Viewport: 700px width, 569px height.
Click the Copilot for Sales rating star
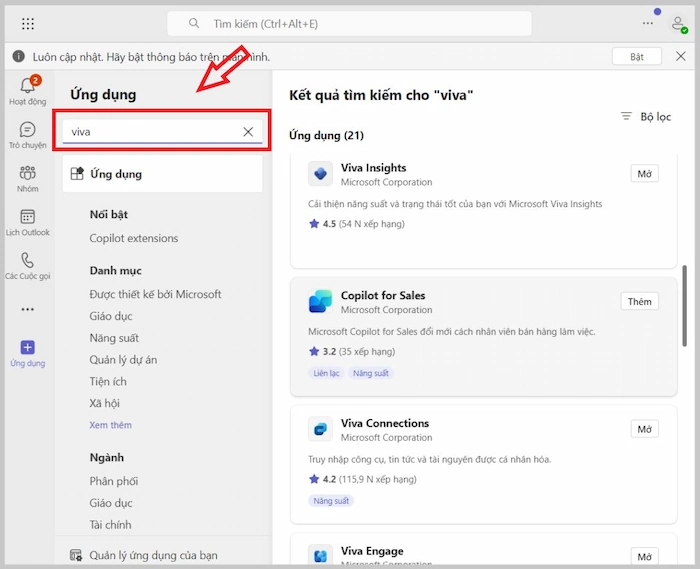(314, 351)
